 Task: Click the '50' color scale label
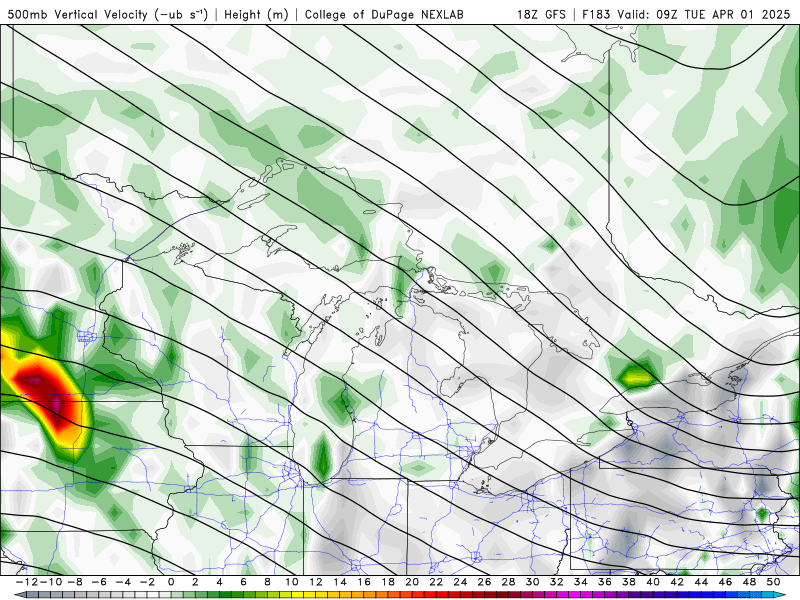point(773,582)
